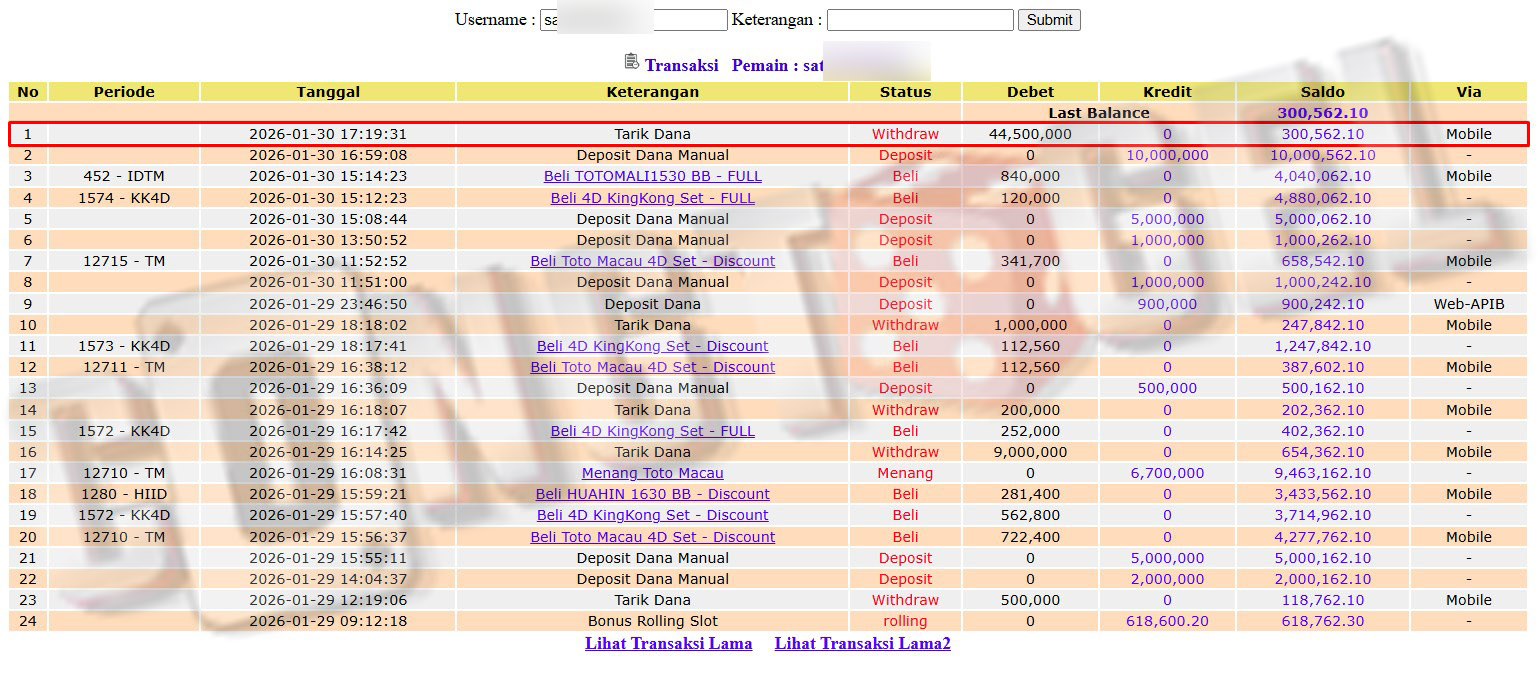This screenshot has width=1537, height=675.
Task: Open Beli HUAHIN 1630 BB - Discount link
Action: 652,494
